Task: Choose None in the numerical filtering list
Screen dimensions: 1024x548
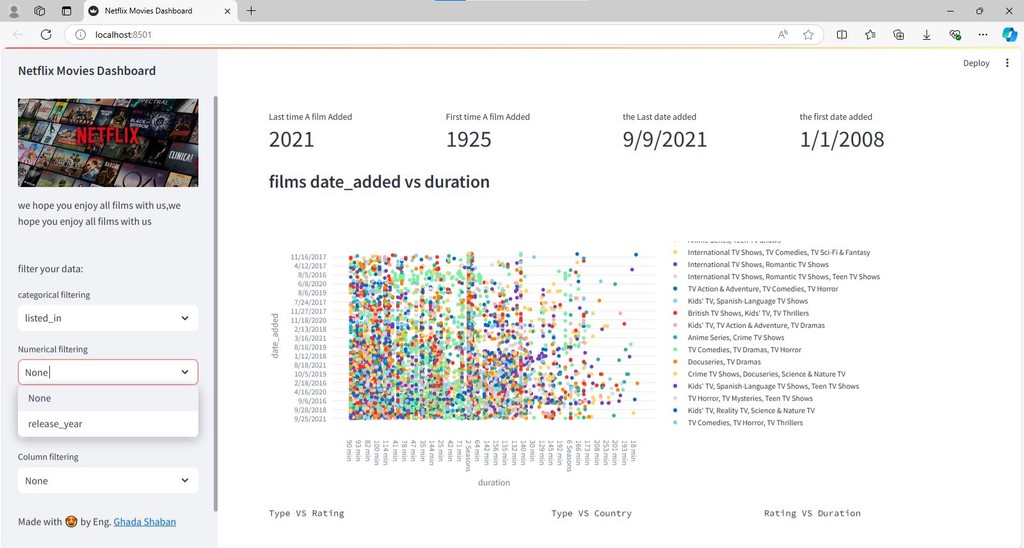Action: [108, 398]
